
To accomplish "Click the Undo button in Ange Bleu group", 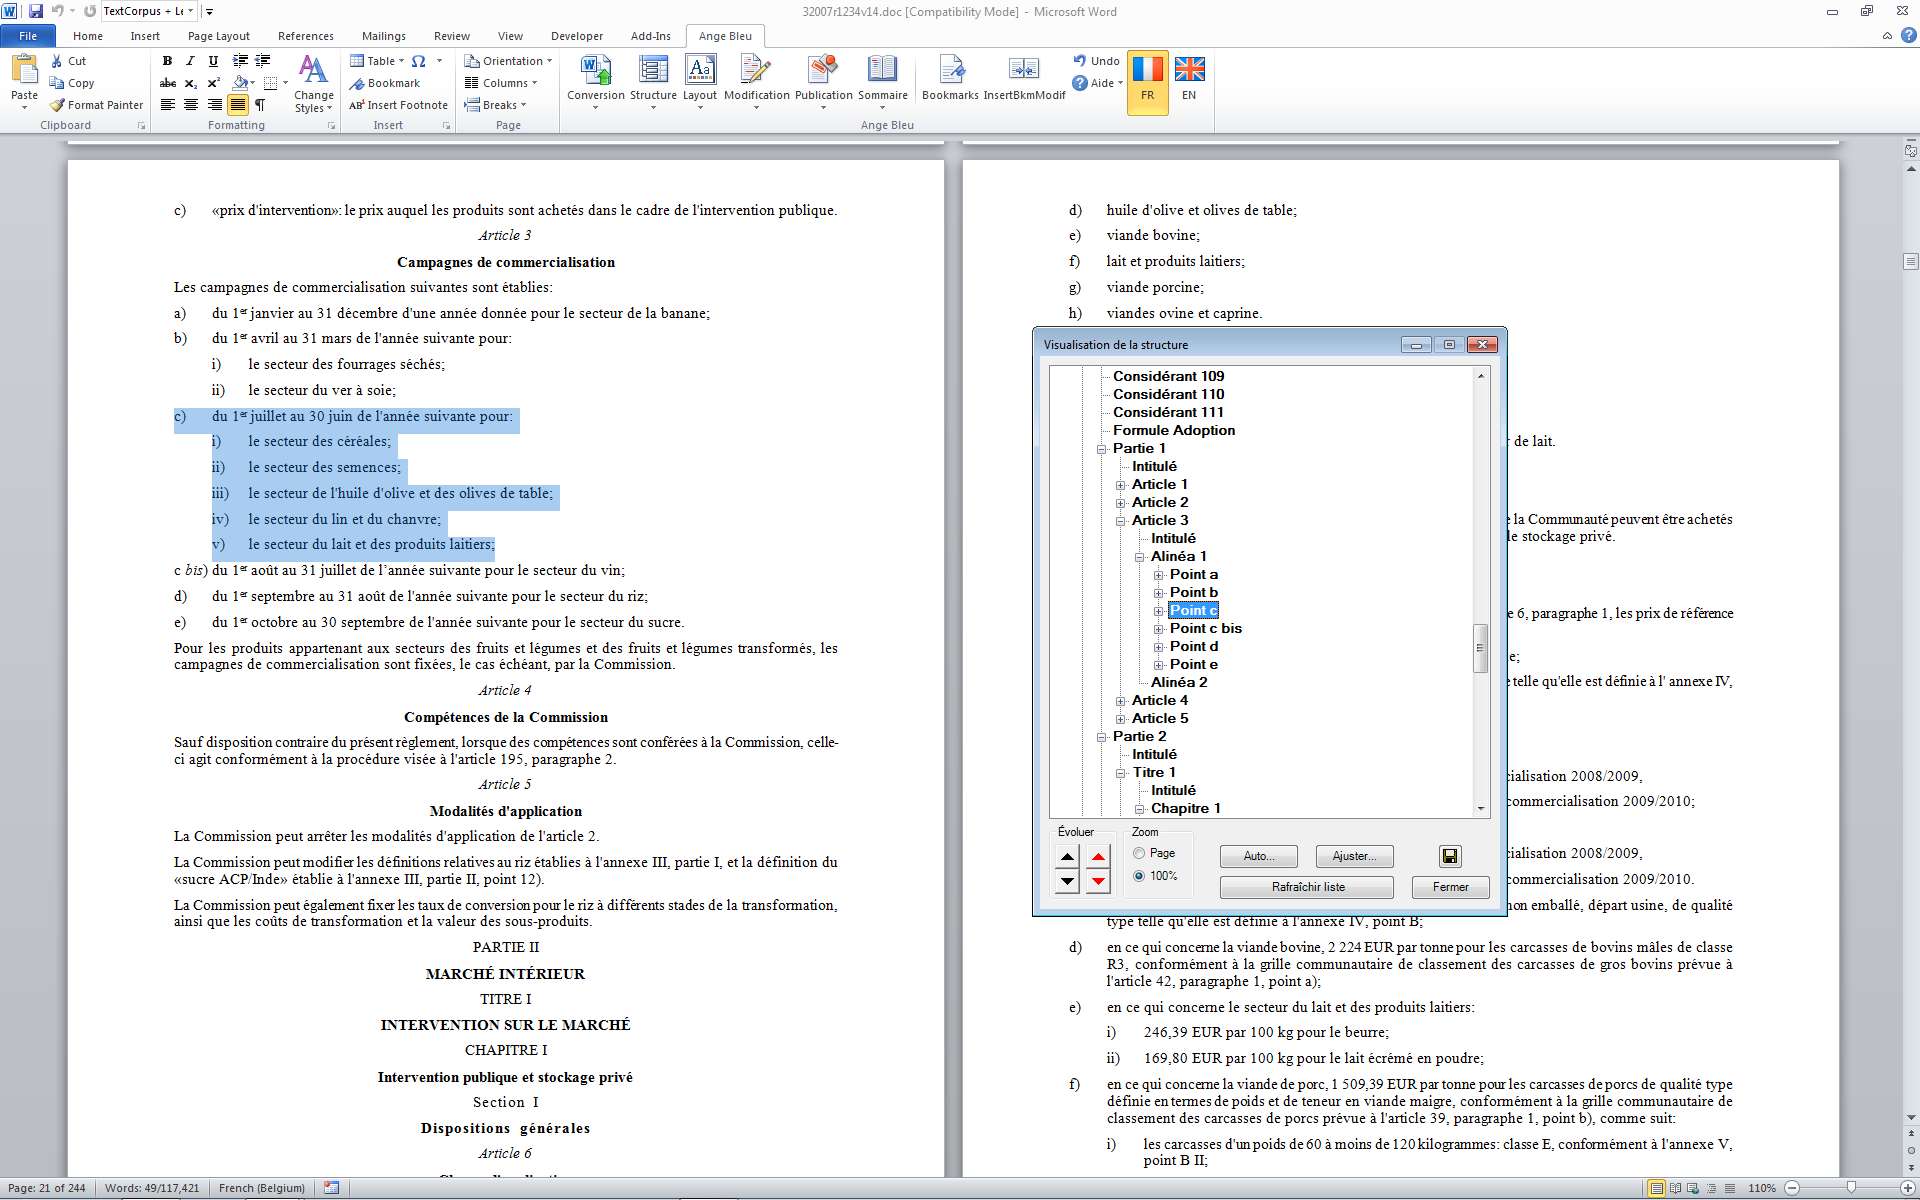I will point(1096,61).
